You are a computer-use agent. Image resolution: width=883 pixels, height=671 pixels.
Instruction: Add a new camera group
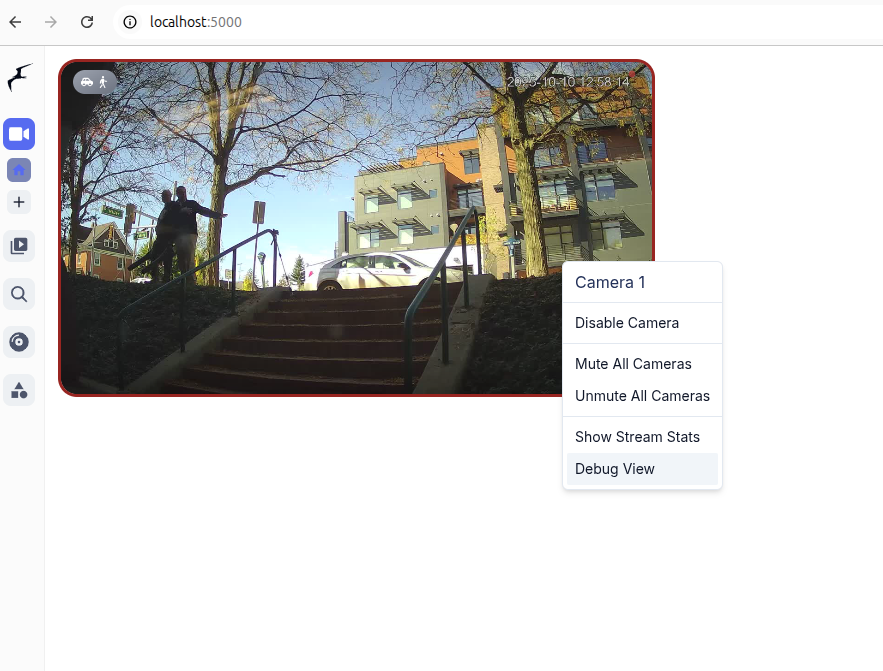tap(19, 202)
